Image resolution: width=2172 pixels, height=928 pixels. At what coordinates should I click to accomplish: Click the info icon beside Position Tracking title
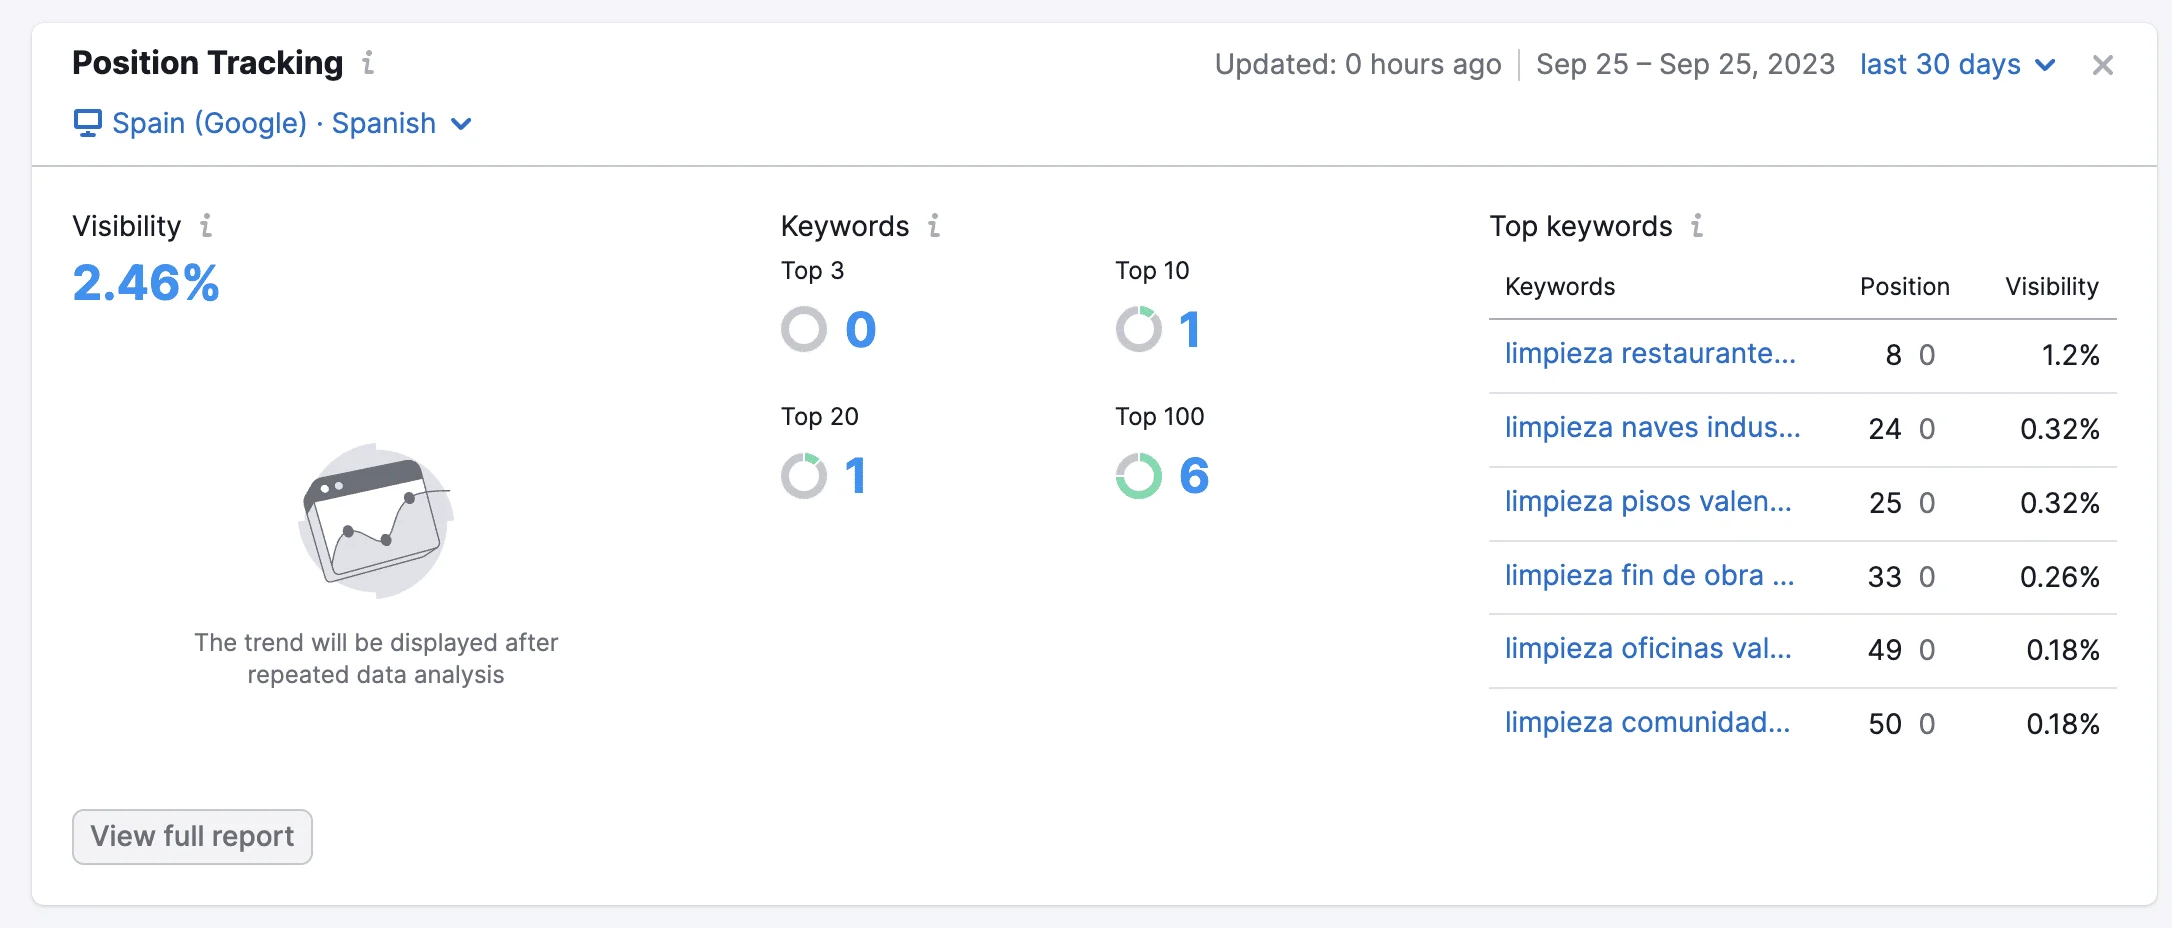pos(368,63)
